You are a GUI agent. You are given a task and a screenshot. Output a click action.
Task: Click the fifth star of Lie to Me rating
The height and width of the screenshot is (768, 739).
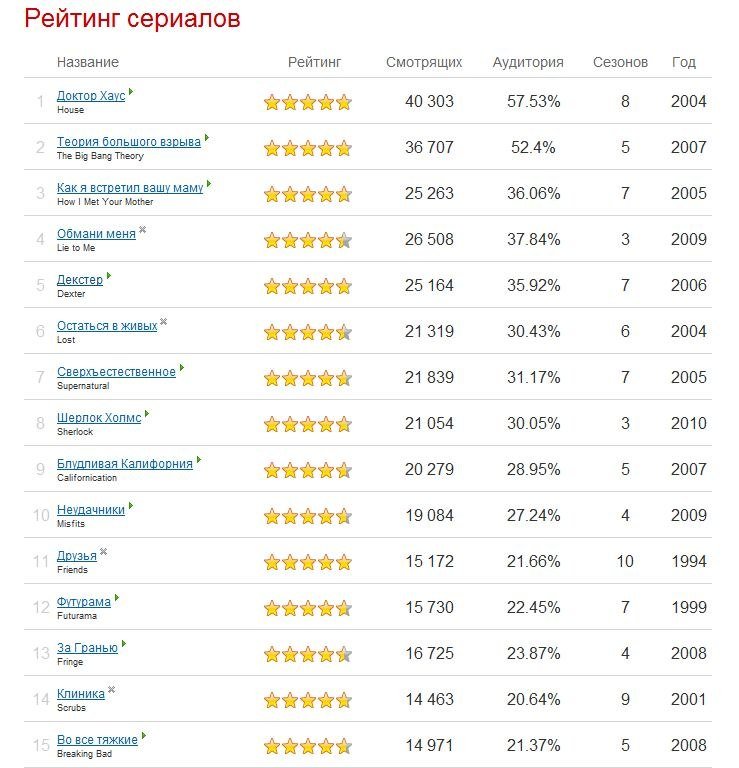(344, 240)
